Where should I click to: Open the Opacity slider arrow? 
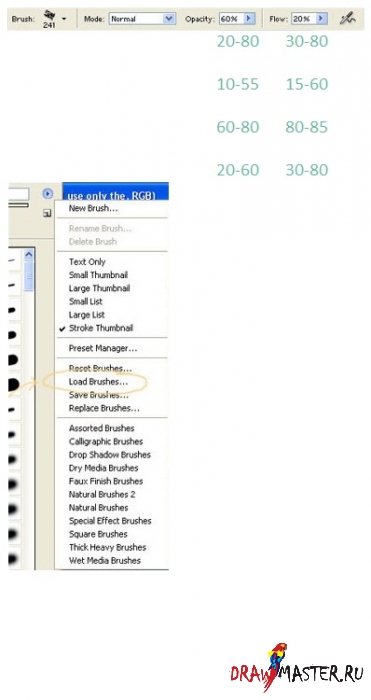(249, 19)
